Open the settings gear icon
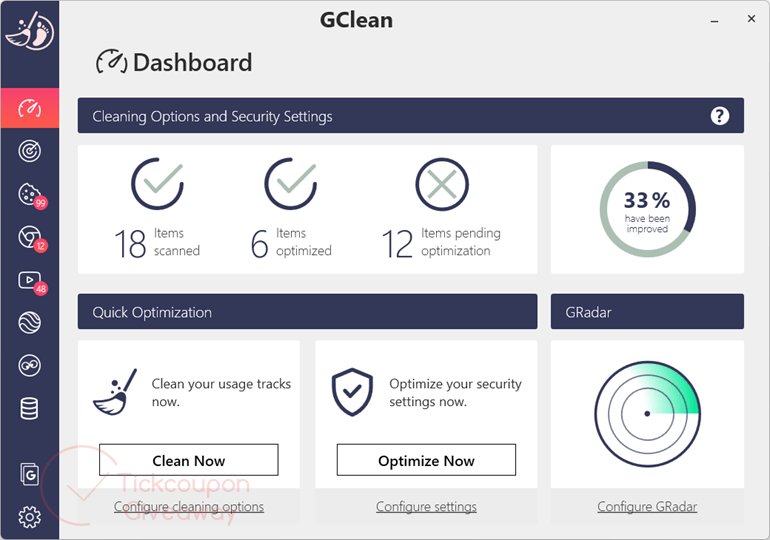Viewport: 770px width, 540px height. pyautogui.click(x=29, y=517)
